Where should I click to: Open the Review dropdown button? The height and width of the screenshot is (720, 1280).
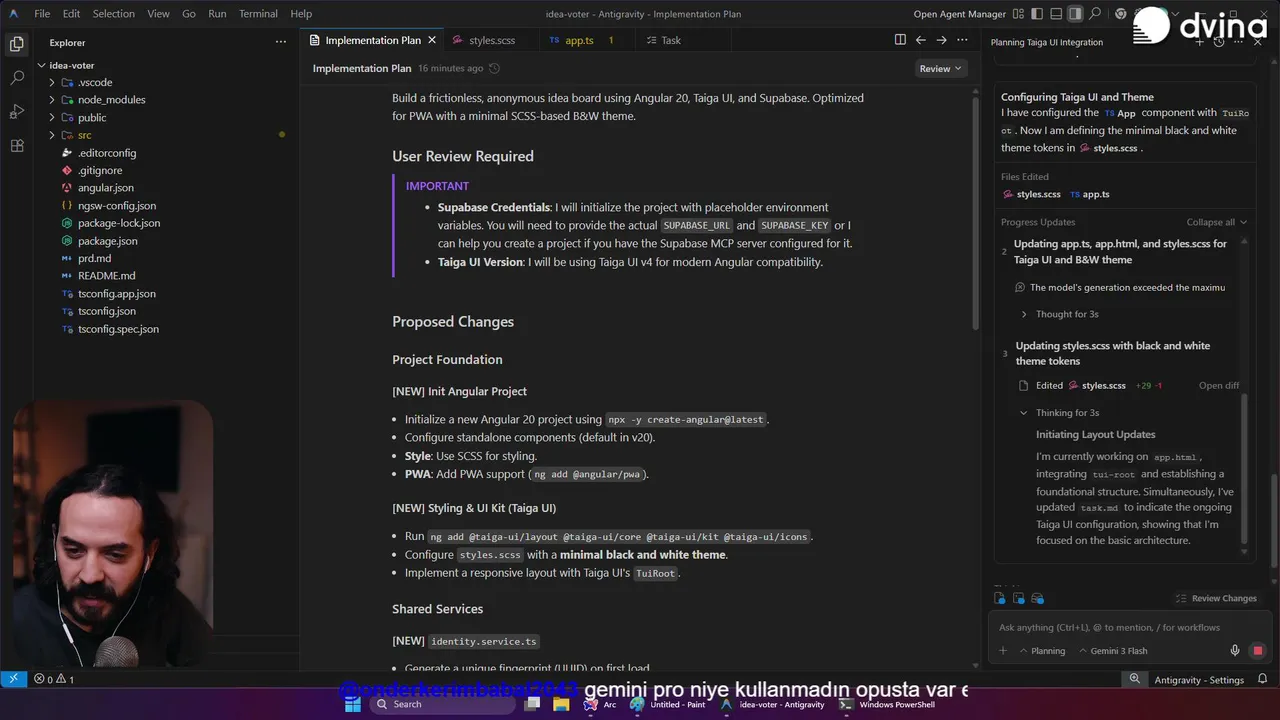click(940, 68)
